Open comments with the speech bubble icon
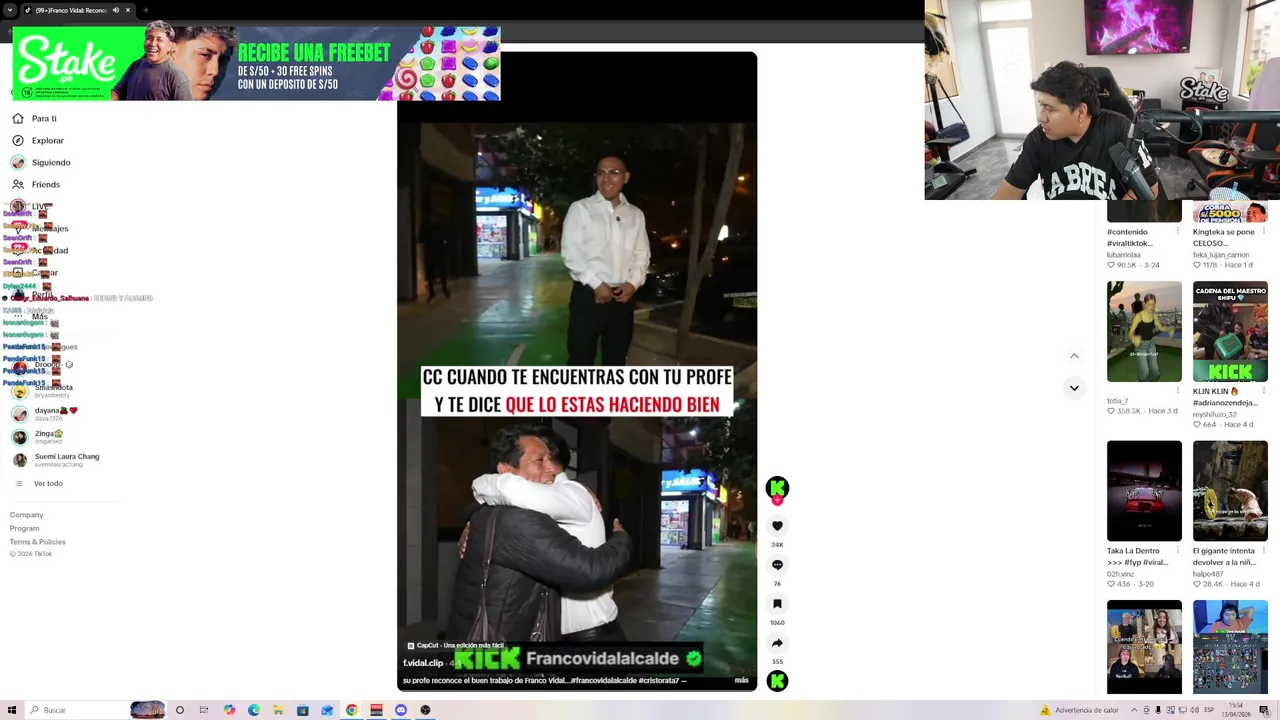Screen dimensions: 1280x720 [x=777, y=565]
